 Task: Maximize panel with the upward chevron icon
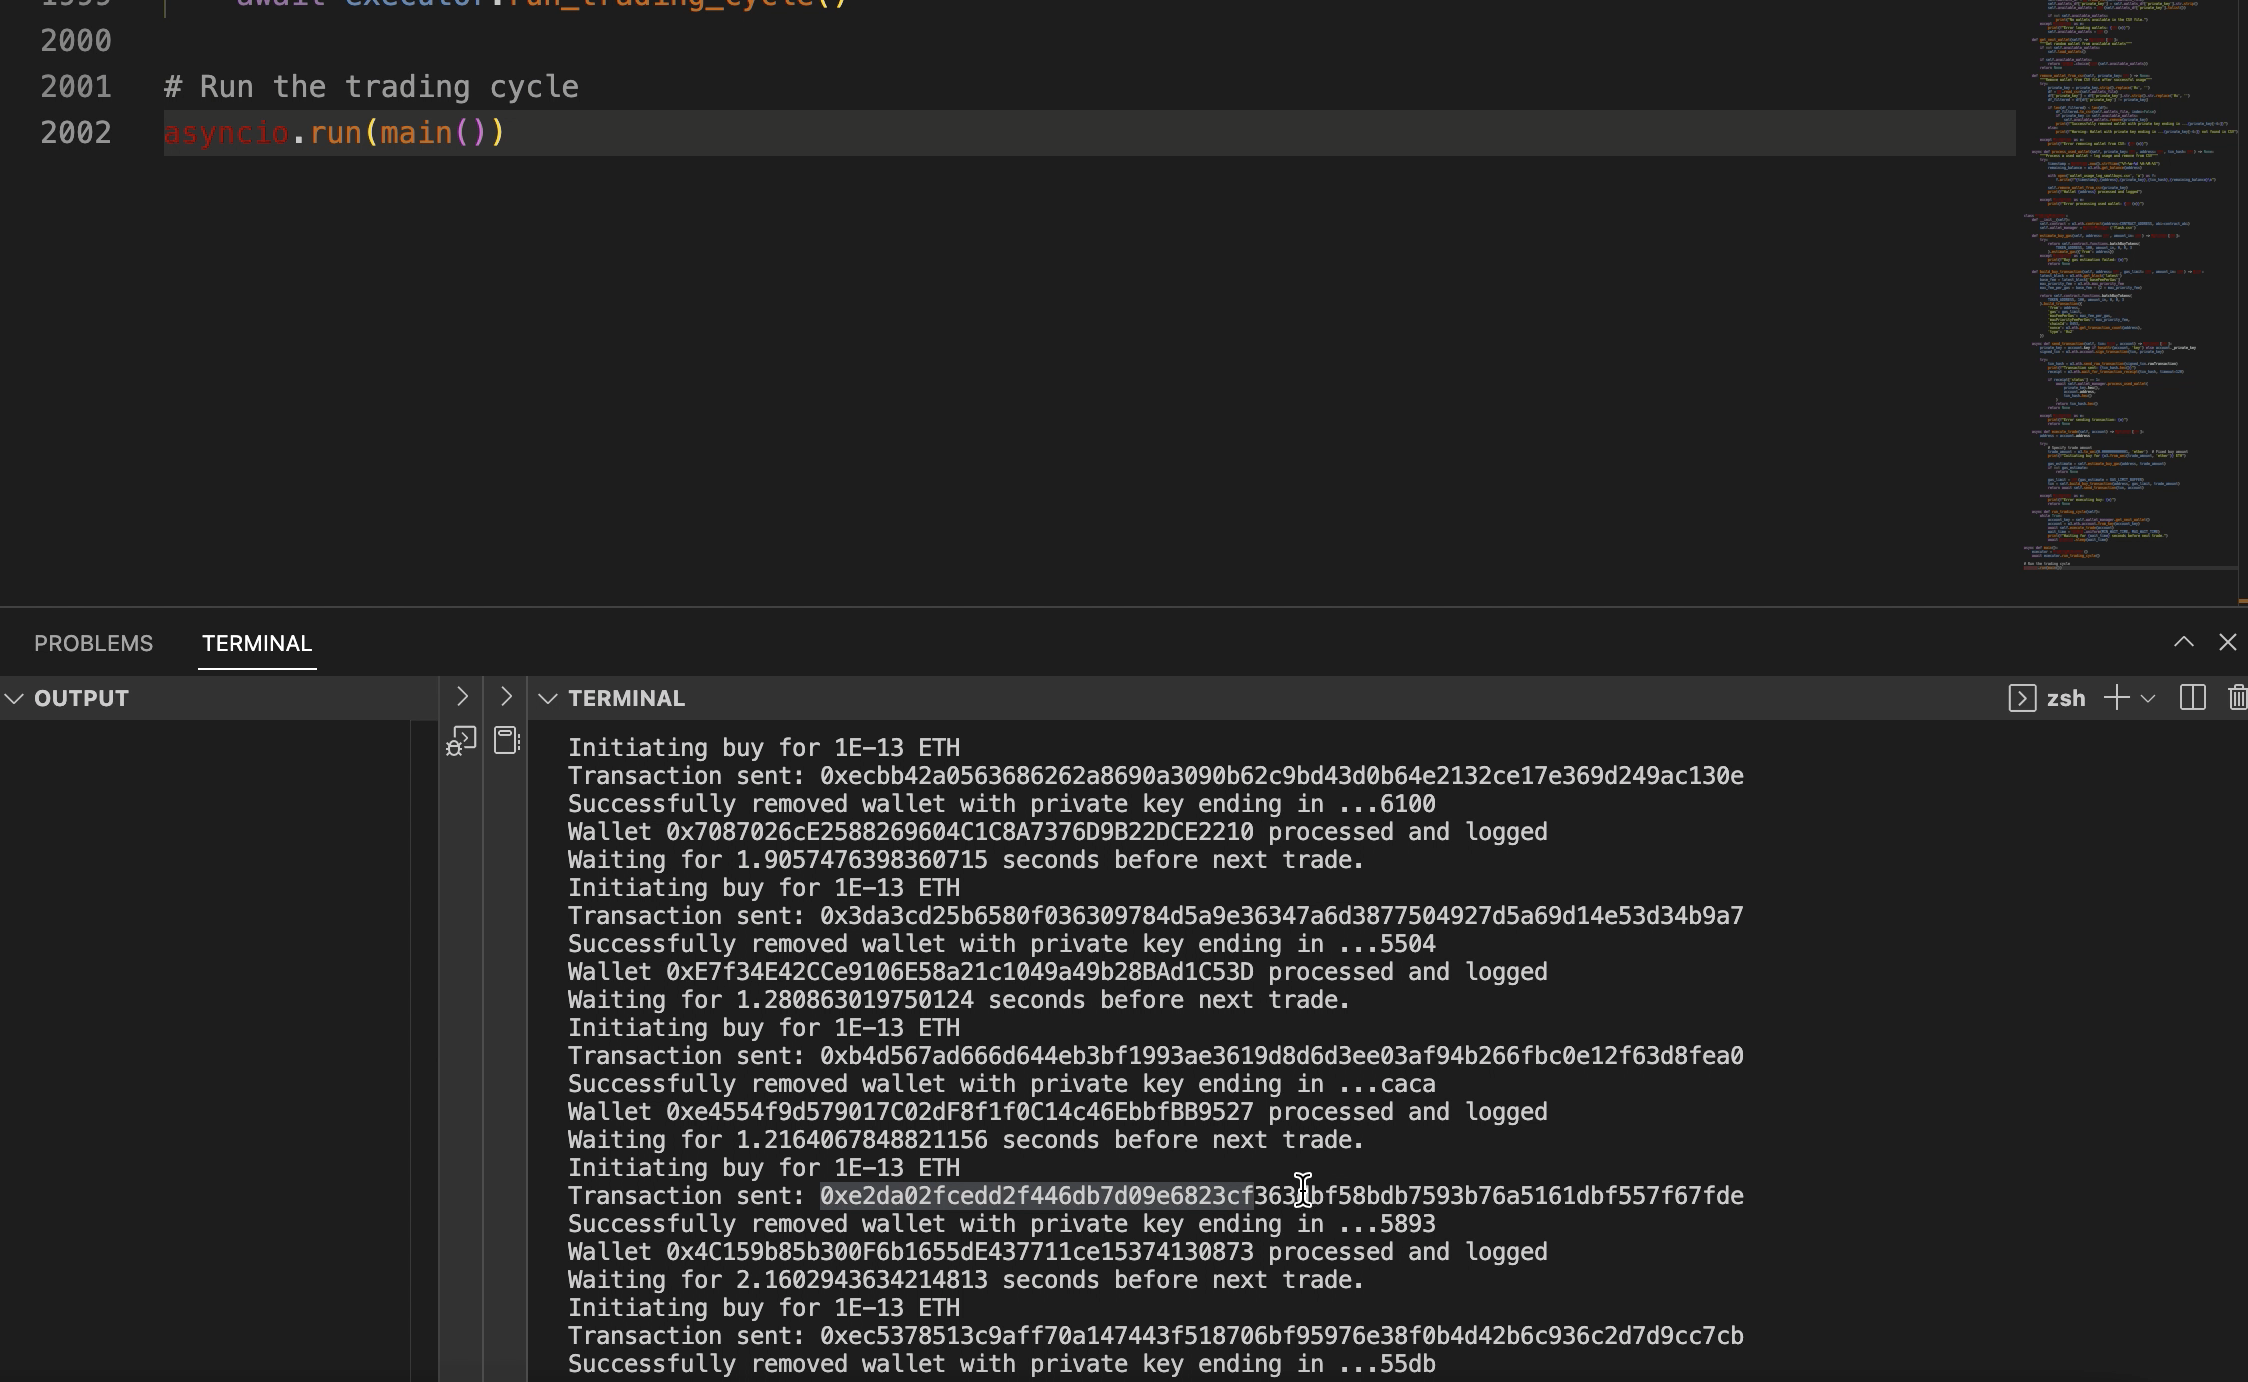[2183, 642]
